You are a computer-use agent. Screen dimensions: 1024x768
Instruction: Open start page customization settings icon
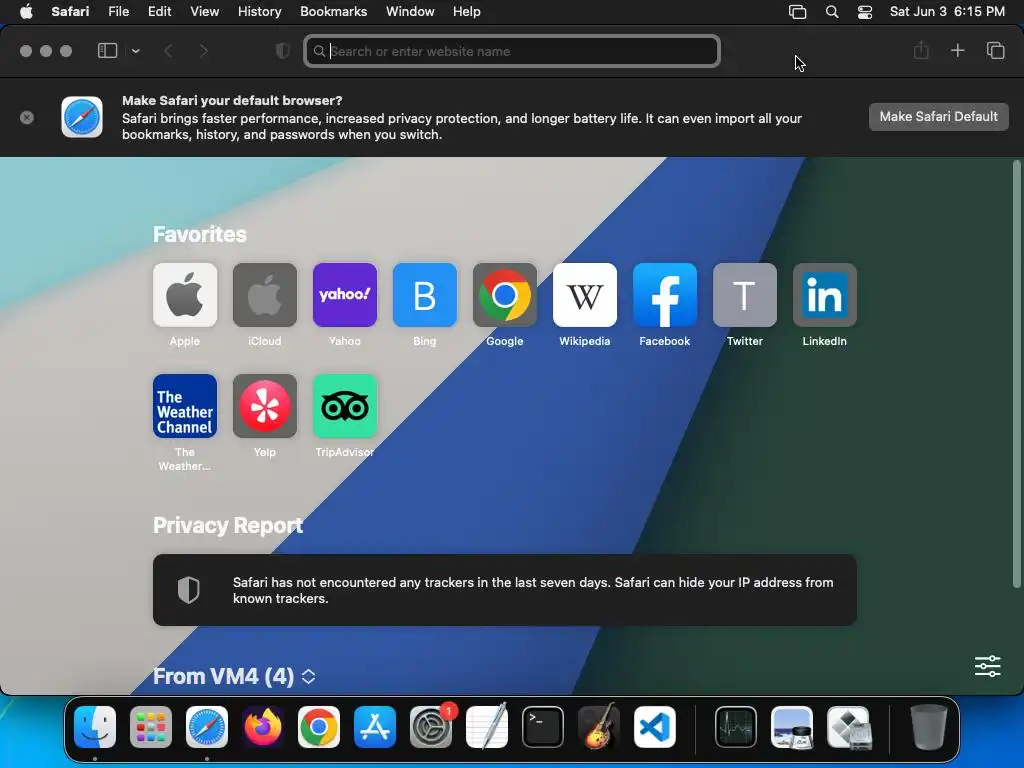click(x=987, y=666)
